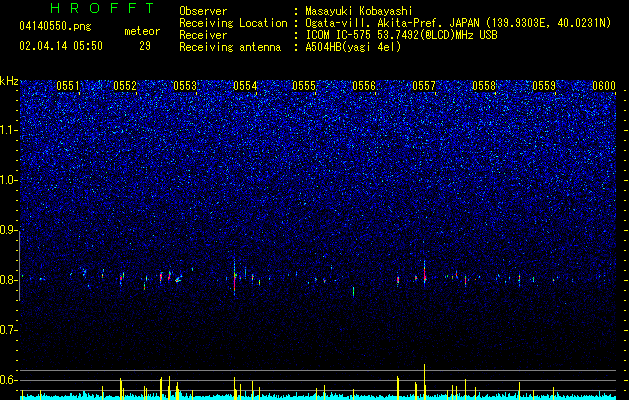Click the Receiving Location label

point(233,23)
